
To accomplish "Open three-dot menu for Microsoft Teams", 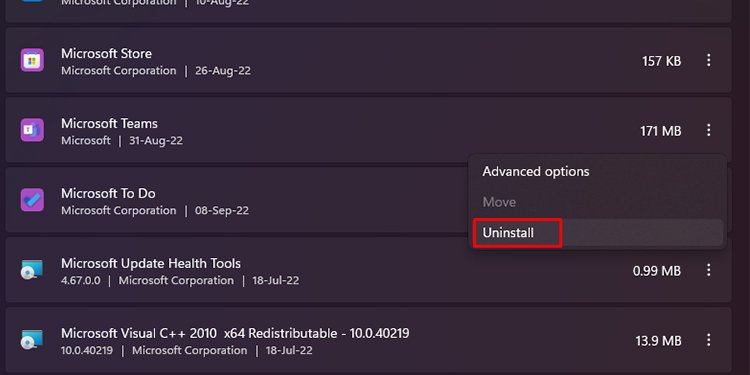I will tap(708, 130).
